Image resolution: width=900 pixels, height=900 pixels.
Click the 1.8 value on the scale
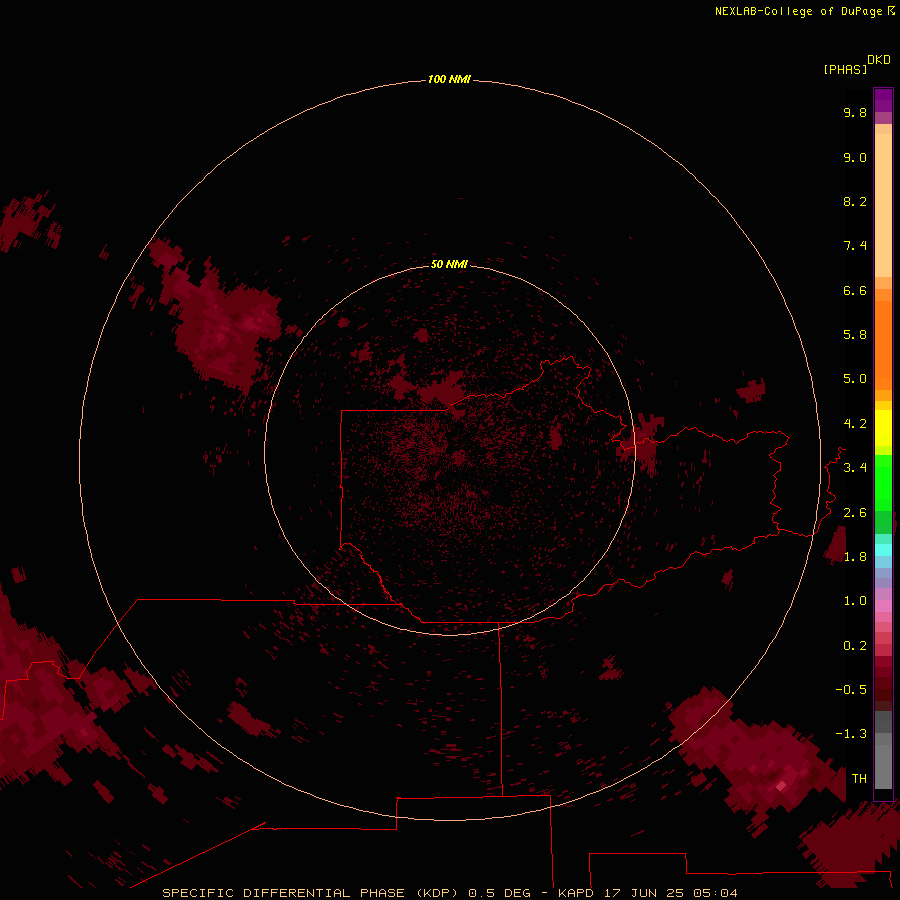pos(855,557)
